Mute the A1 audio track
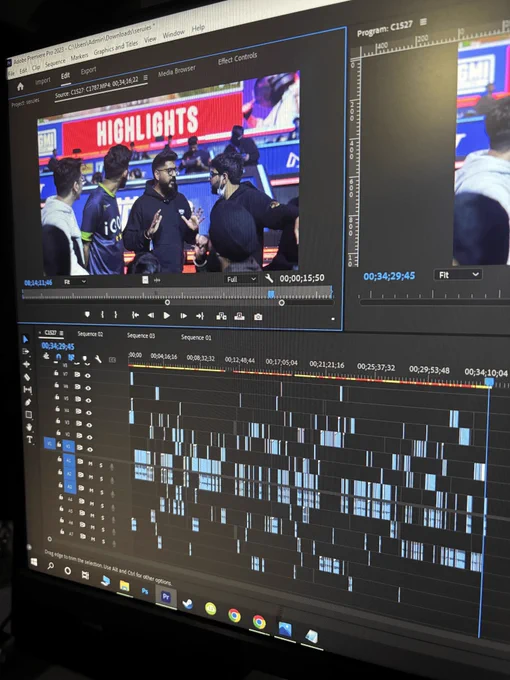This screenshot has height=680, width=510. click(x=91, y=464)
